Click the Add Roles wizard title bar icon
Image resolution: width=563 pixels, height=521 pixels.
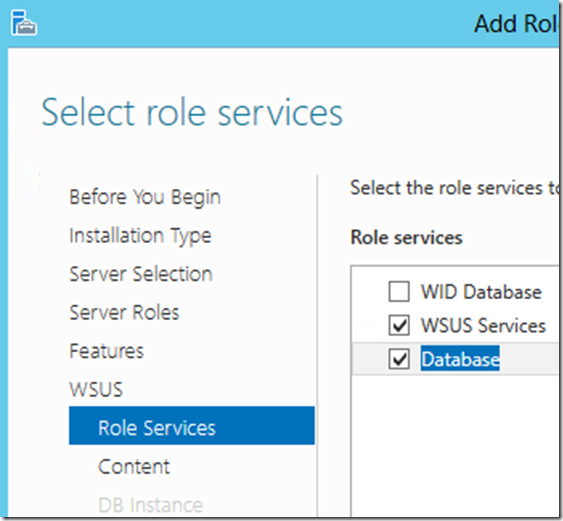pyautogui.click(x=24, y=23)
